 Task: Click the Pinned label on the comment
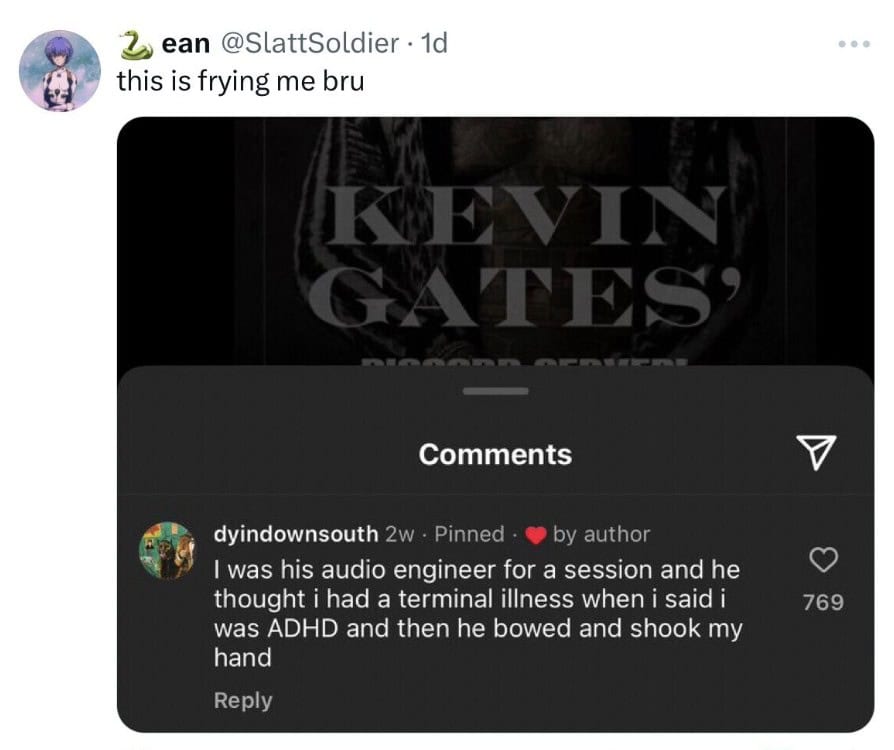[x=469, y=535]
